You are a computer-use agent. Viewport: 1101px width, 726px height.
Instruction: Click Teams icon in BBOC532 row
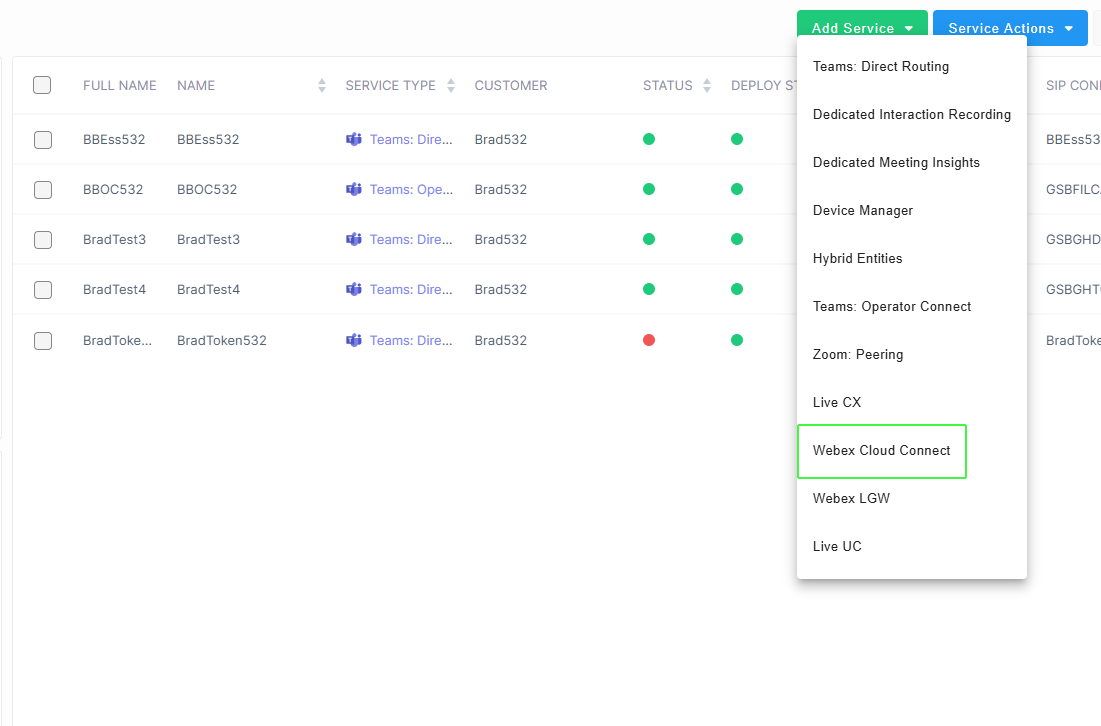(354, 189)
